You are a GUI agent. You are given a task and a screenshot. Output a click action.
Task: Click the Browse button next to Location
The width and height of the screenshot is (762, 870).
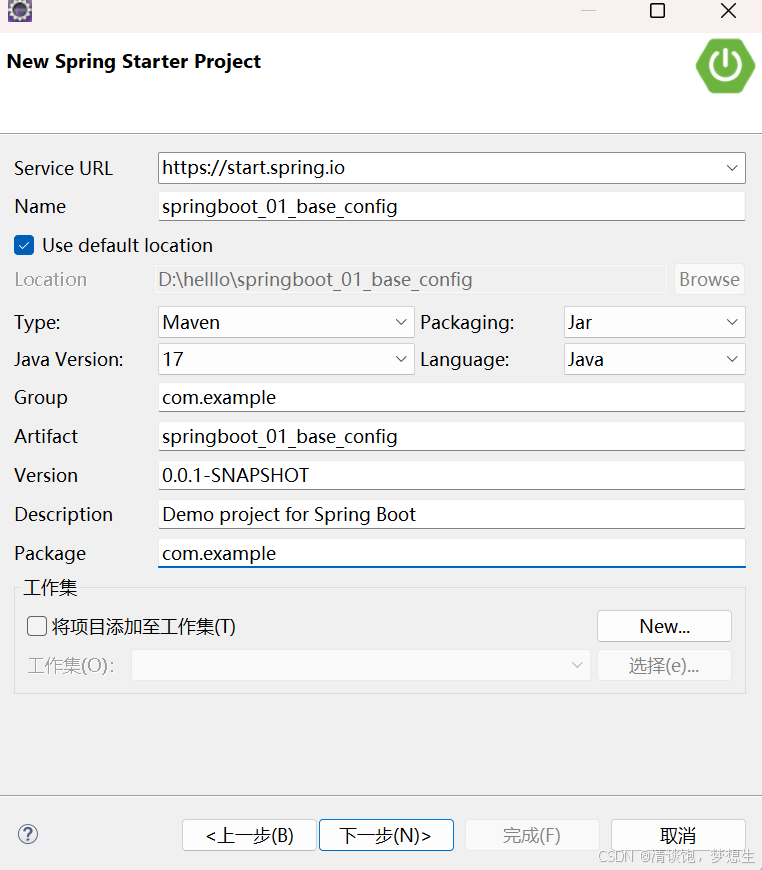click(709, 279)
